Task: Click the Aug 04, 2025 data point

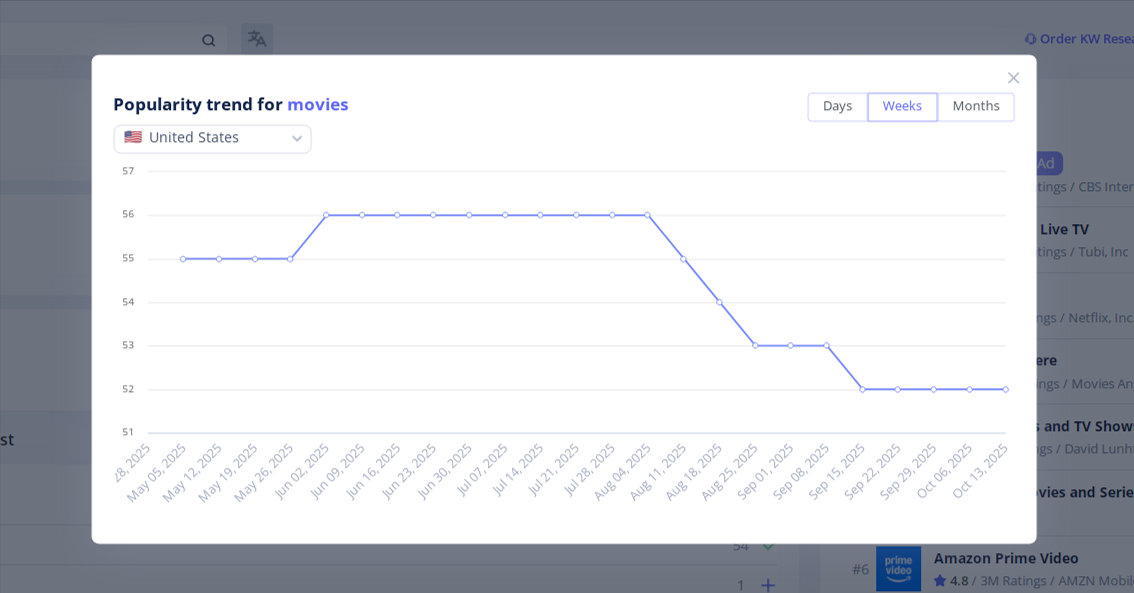Action: coord(647,215)
